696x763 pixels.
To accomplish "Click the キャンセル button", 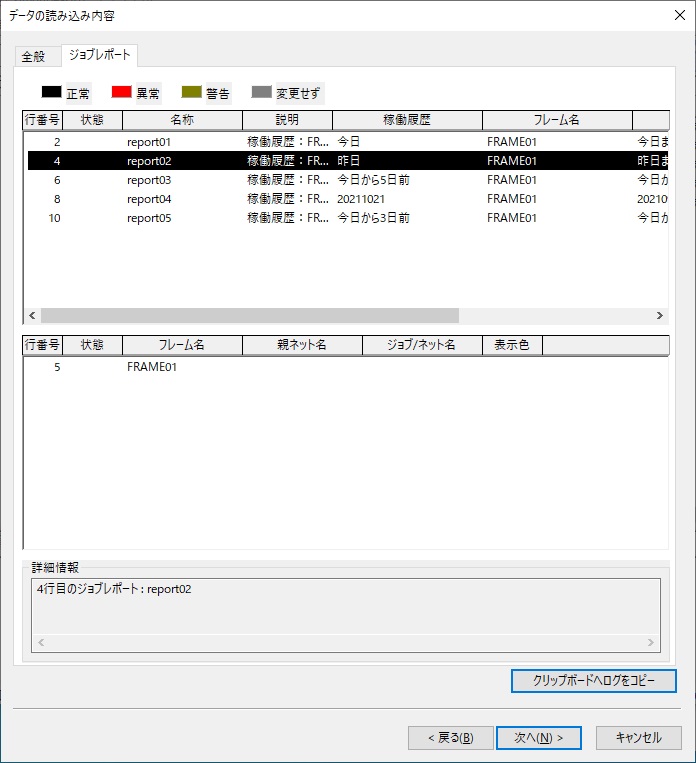I will point(639,738).
